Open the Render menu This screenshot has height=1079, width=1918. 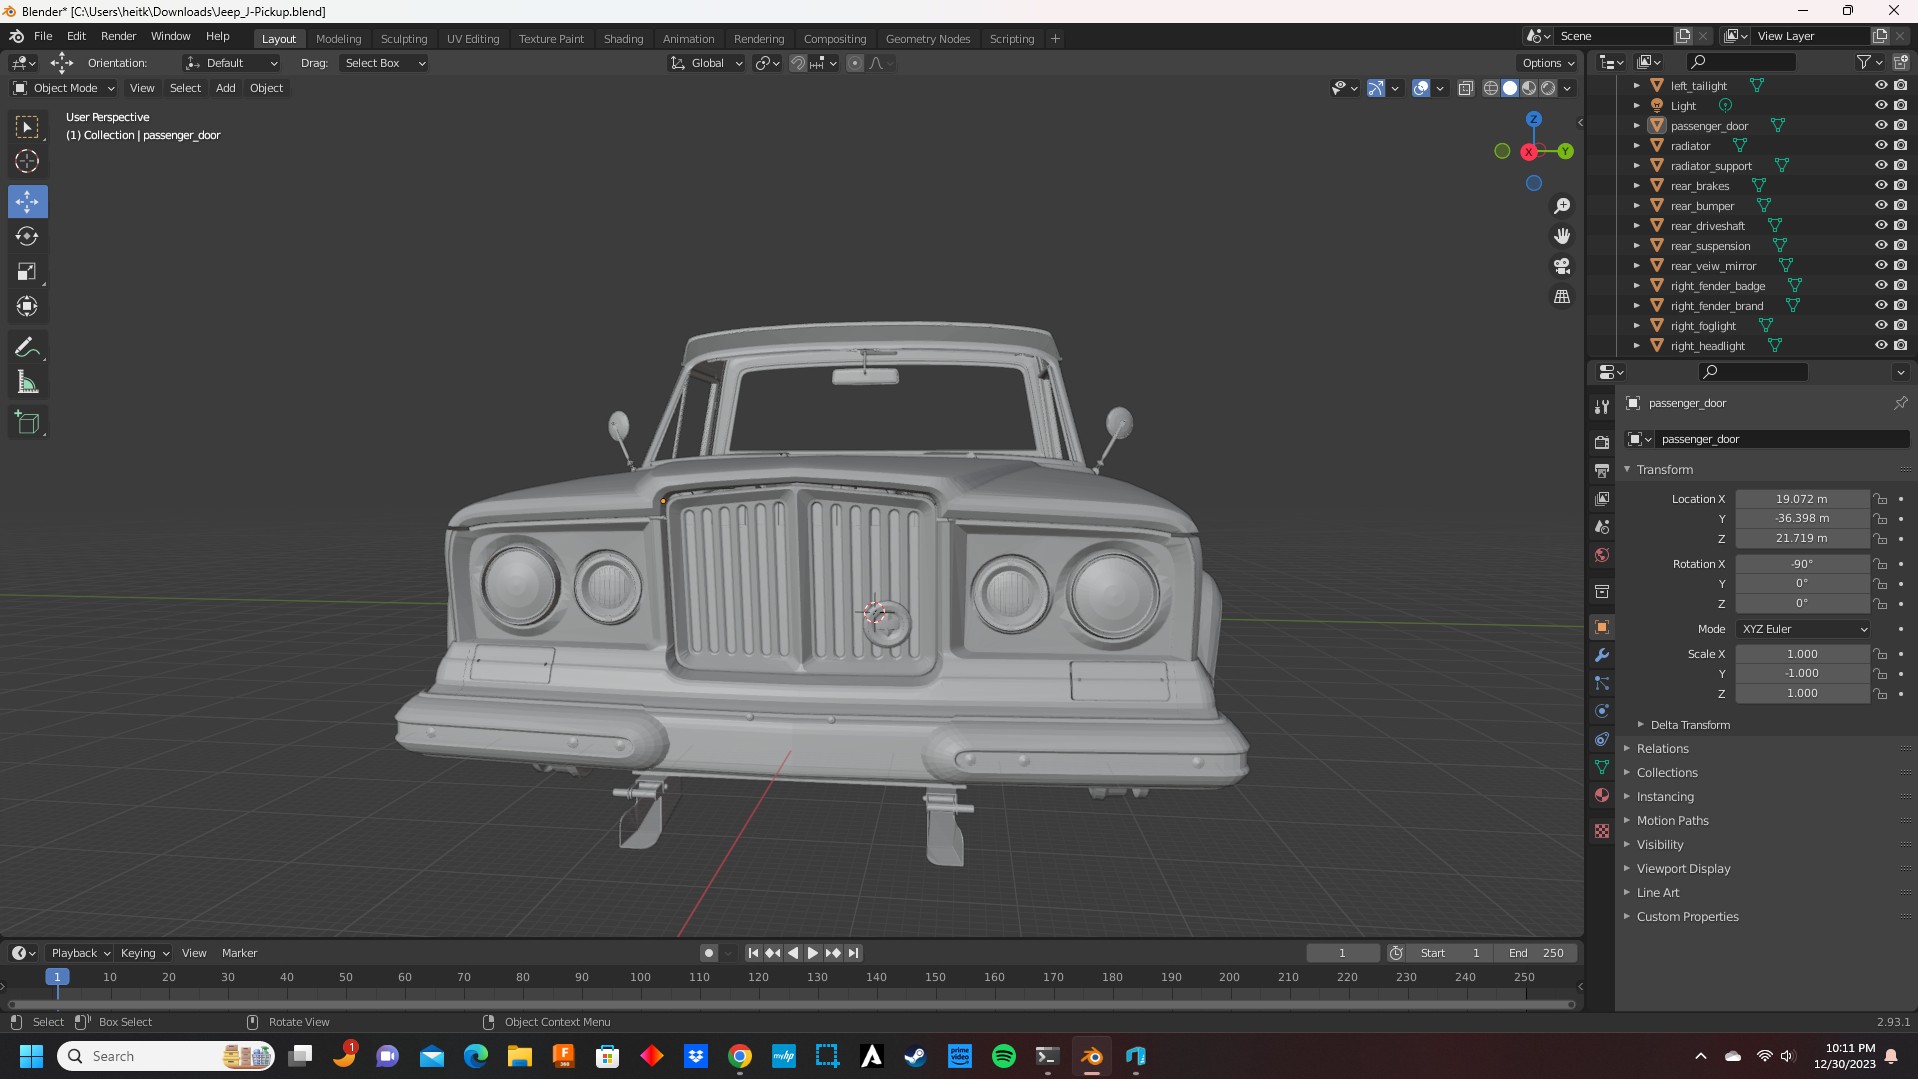point(118,36)
